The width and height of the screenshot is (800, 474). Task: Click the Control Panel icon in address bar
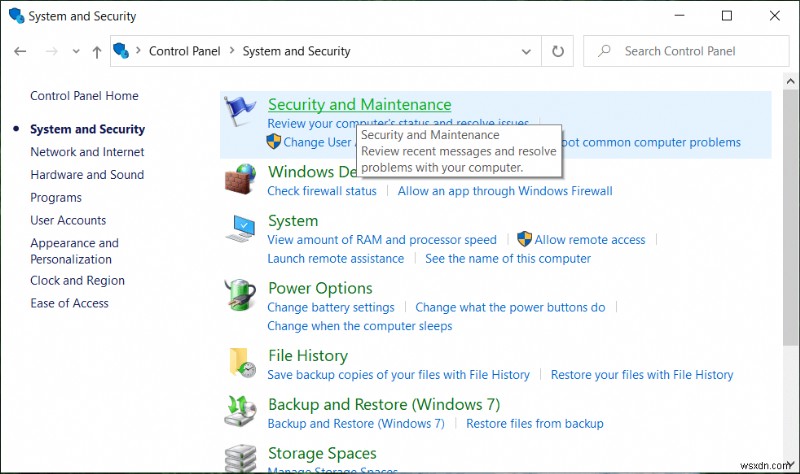121,51
